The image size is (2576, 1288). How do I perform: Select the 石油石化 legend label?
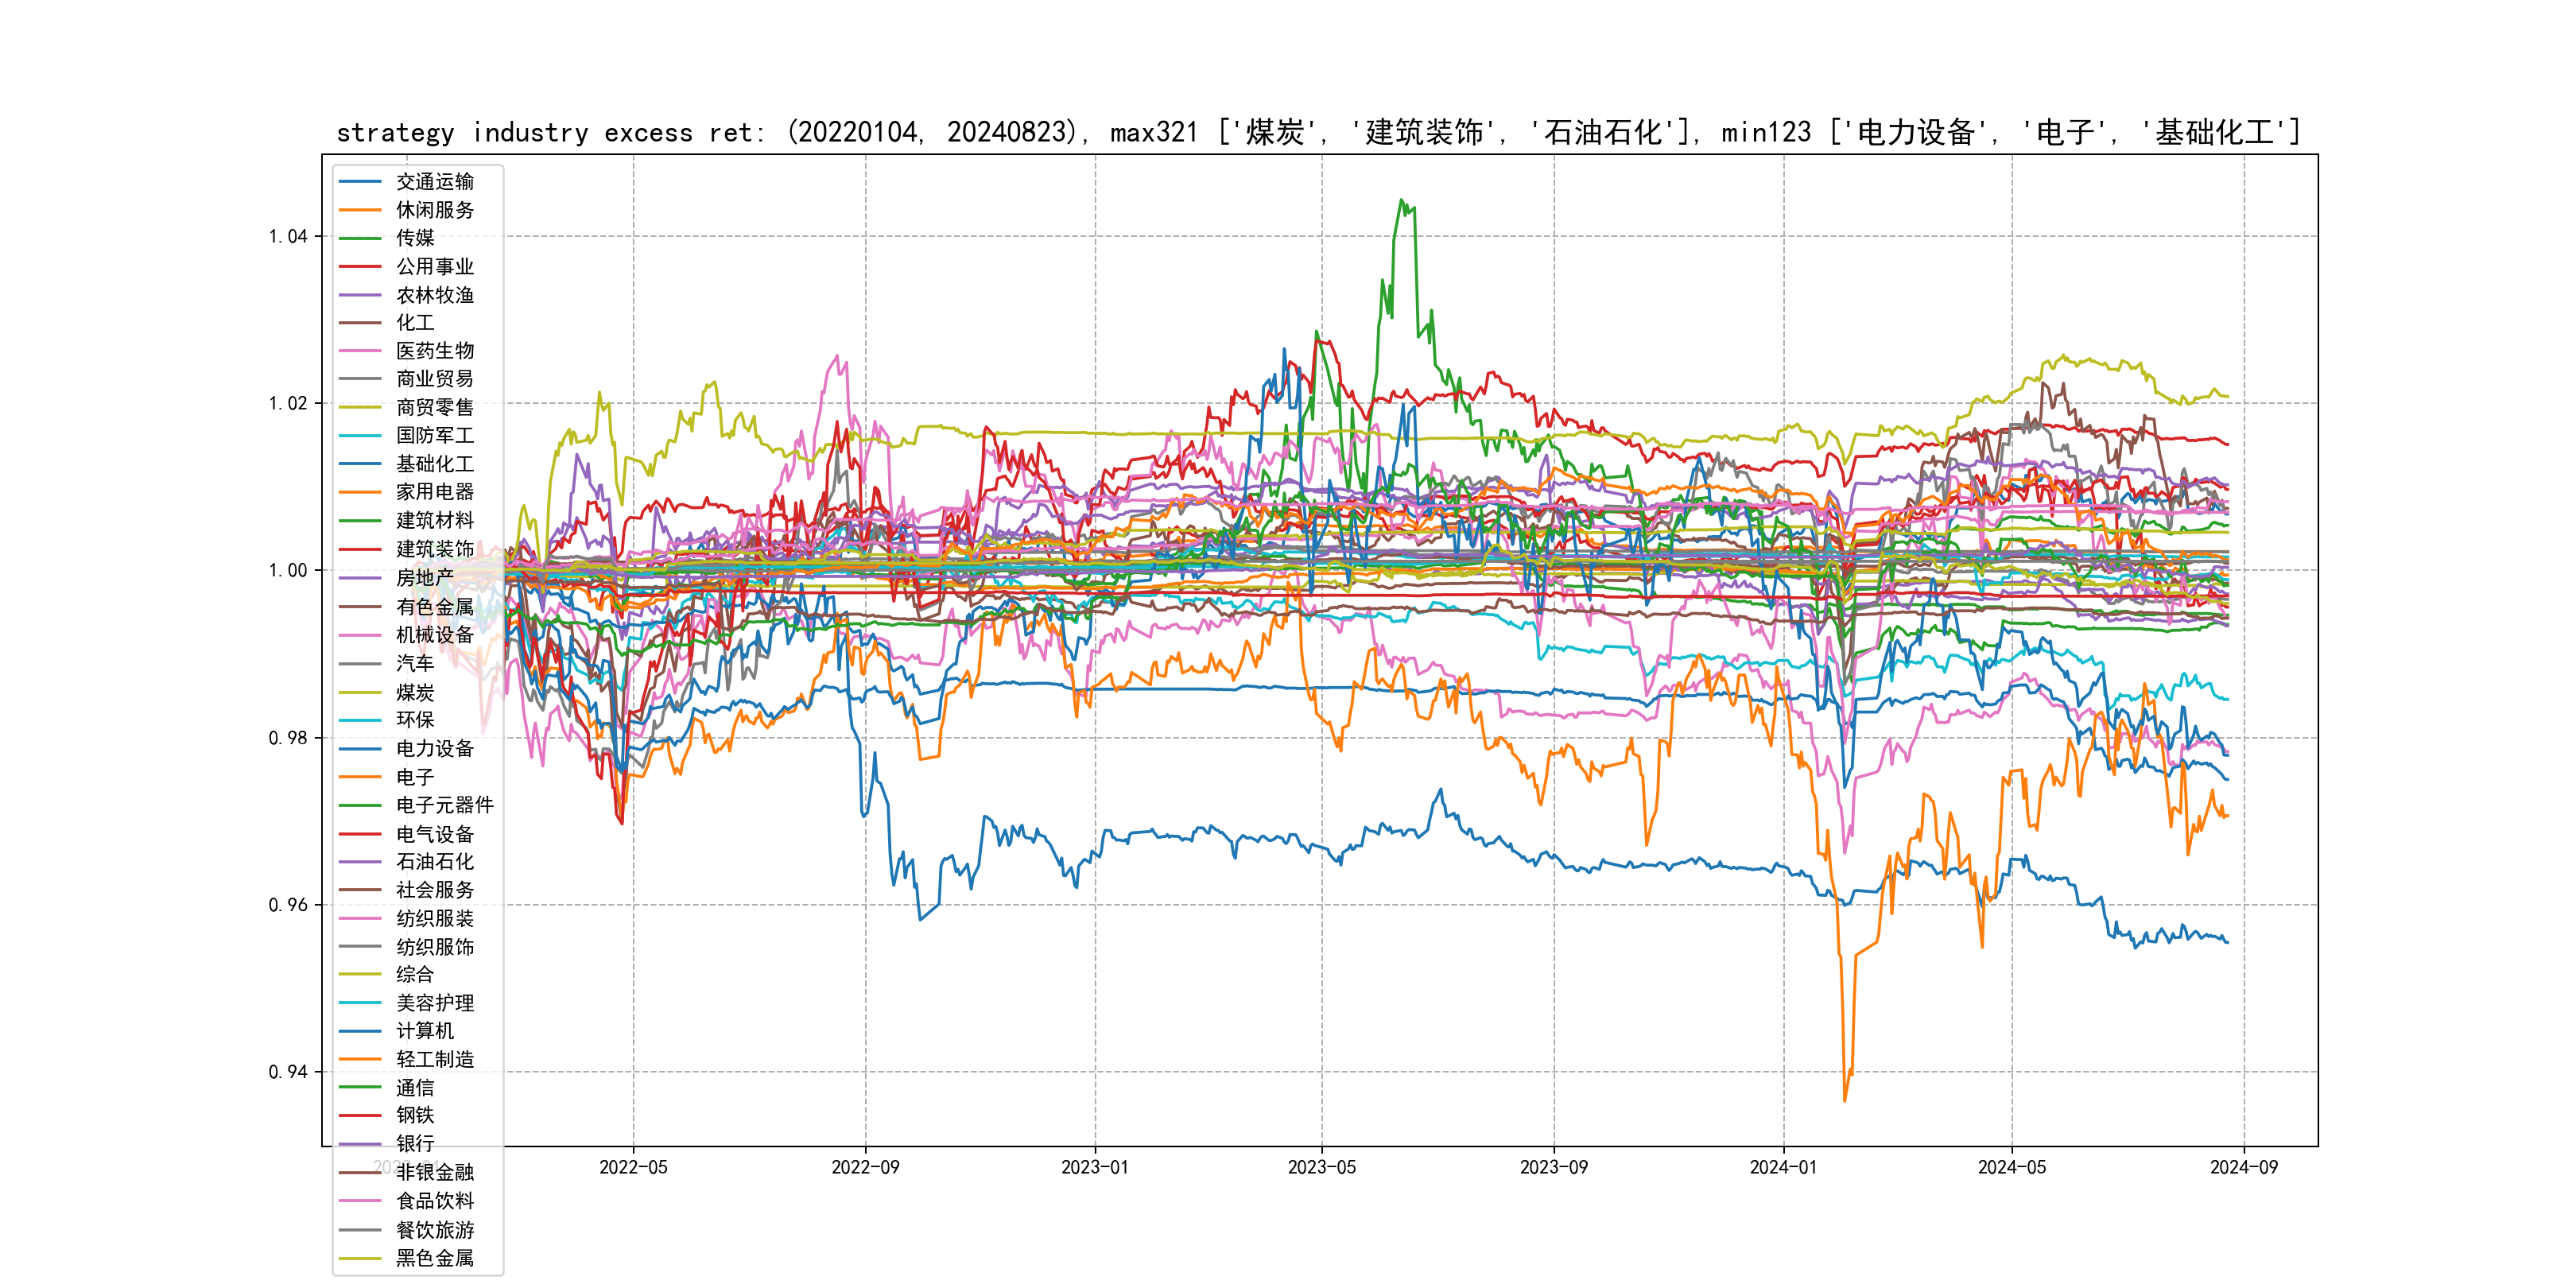pyautogui.click(x=434, y=861)
